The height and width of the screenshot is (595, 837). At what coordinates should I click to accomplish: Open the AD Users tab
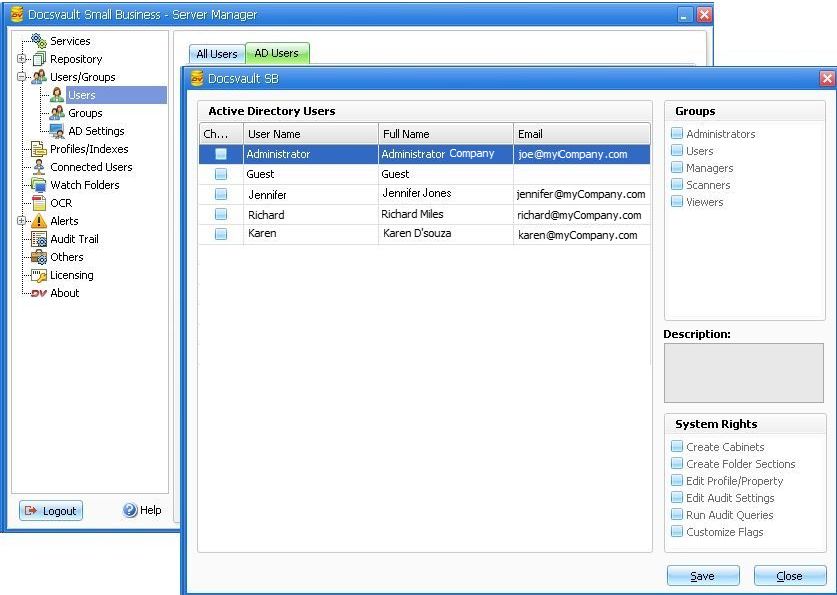(x=277, y=53)
